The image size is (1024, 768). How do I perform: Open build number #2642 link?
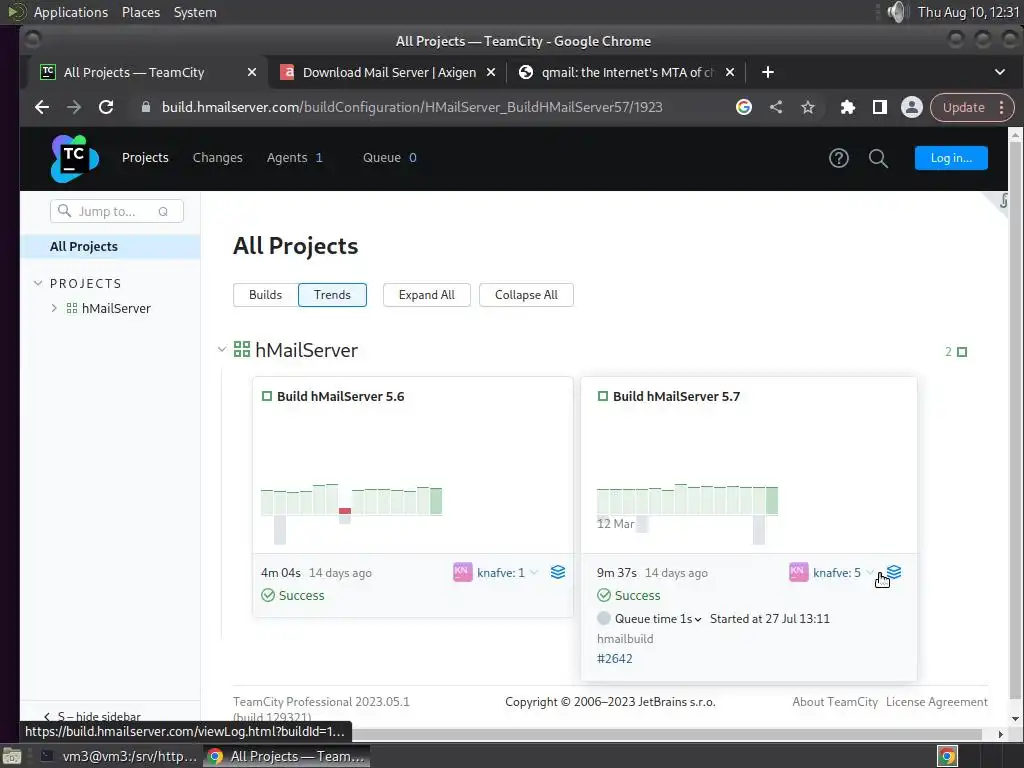(615, 658)
